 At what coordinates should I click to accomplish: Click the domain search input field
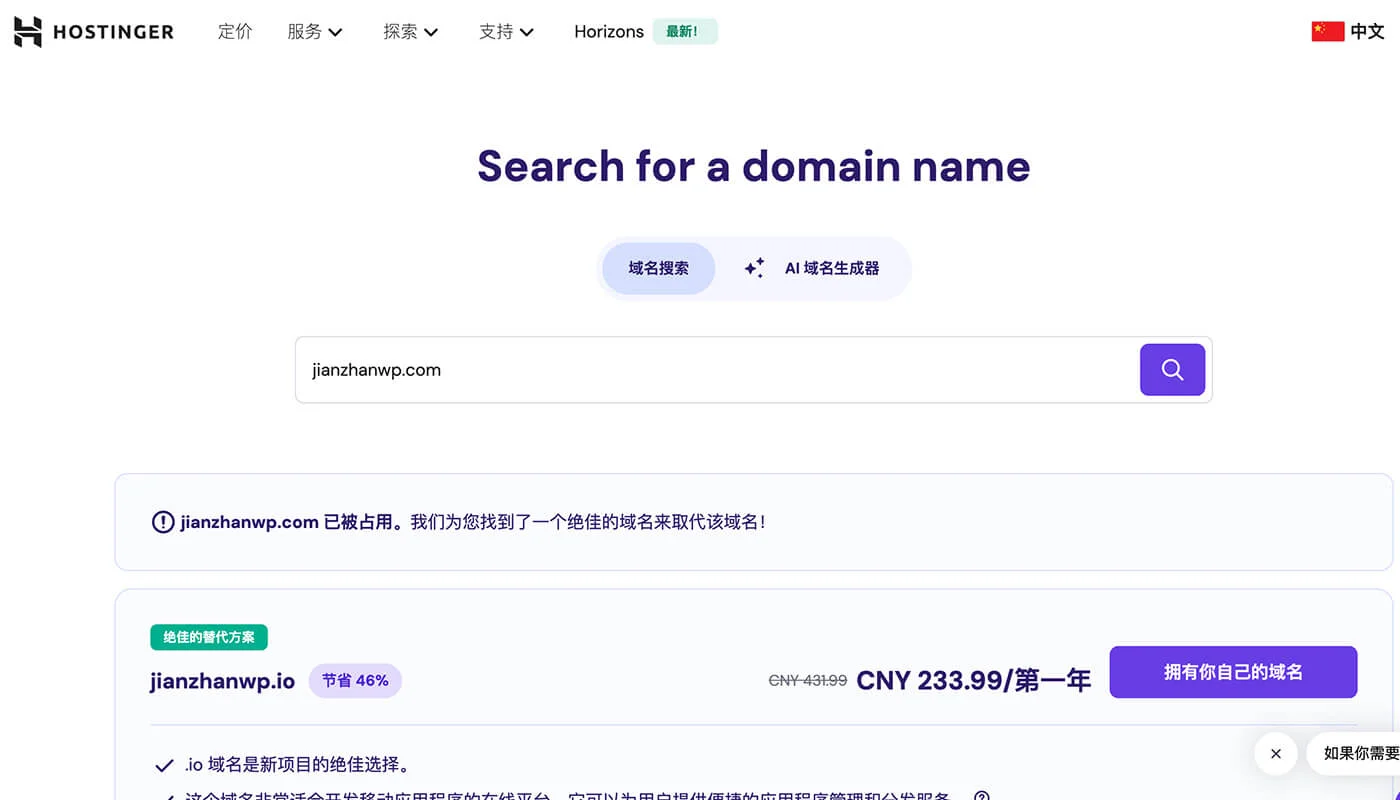coord(717,370)
